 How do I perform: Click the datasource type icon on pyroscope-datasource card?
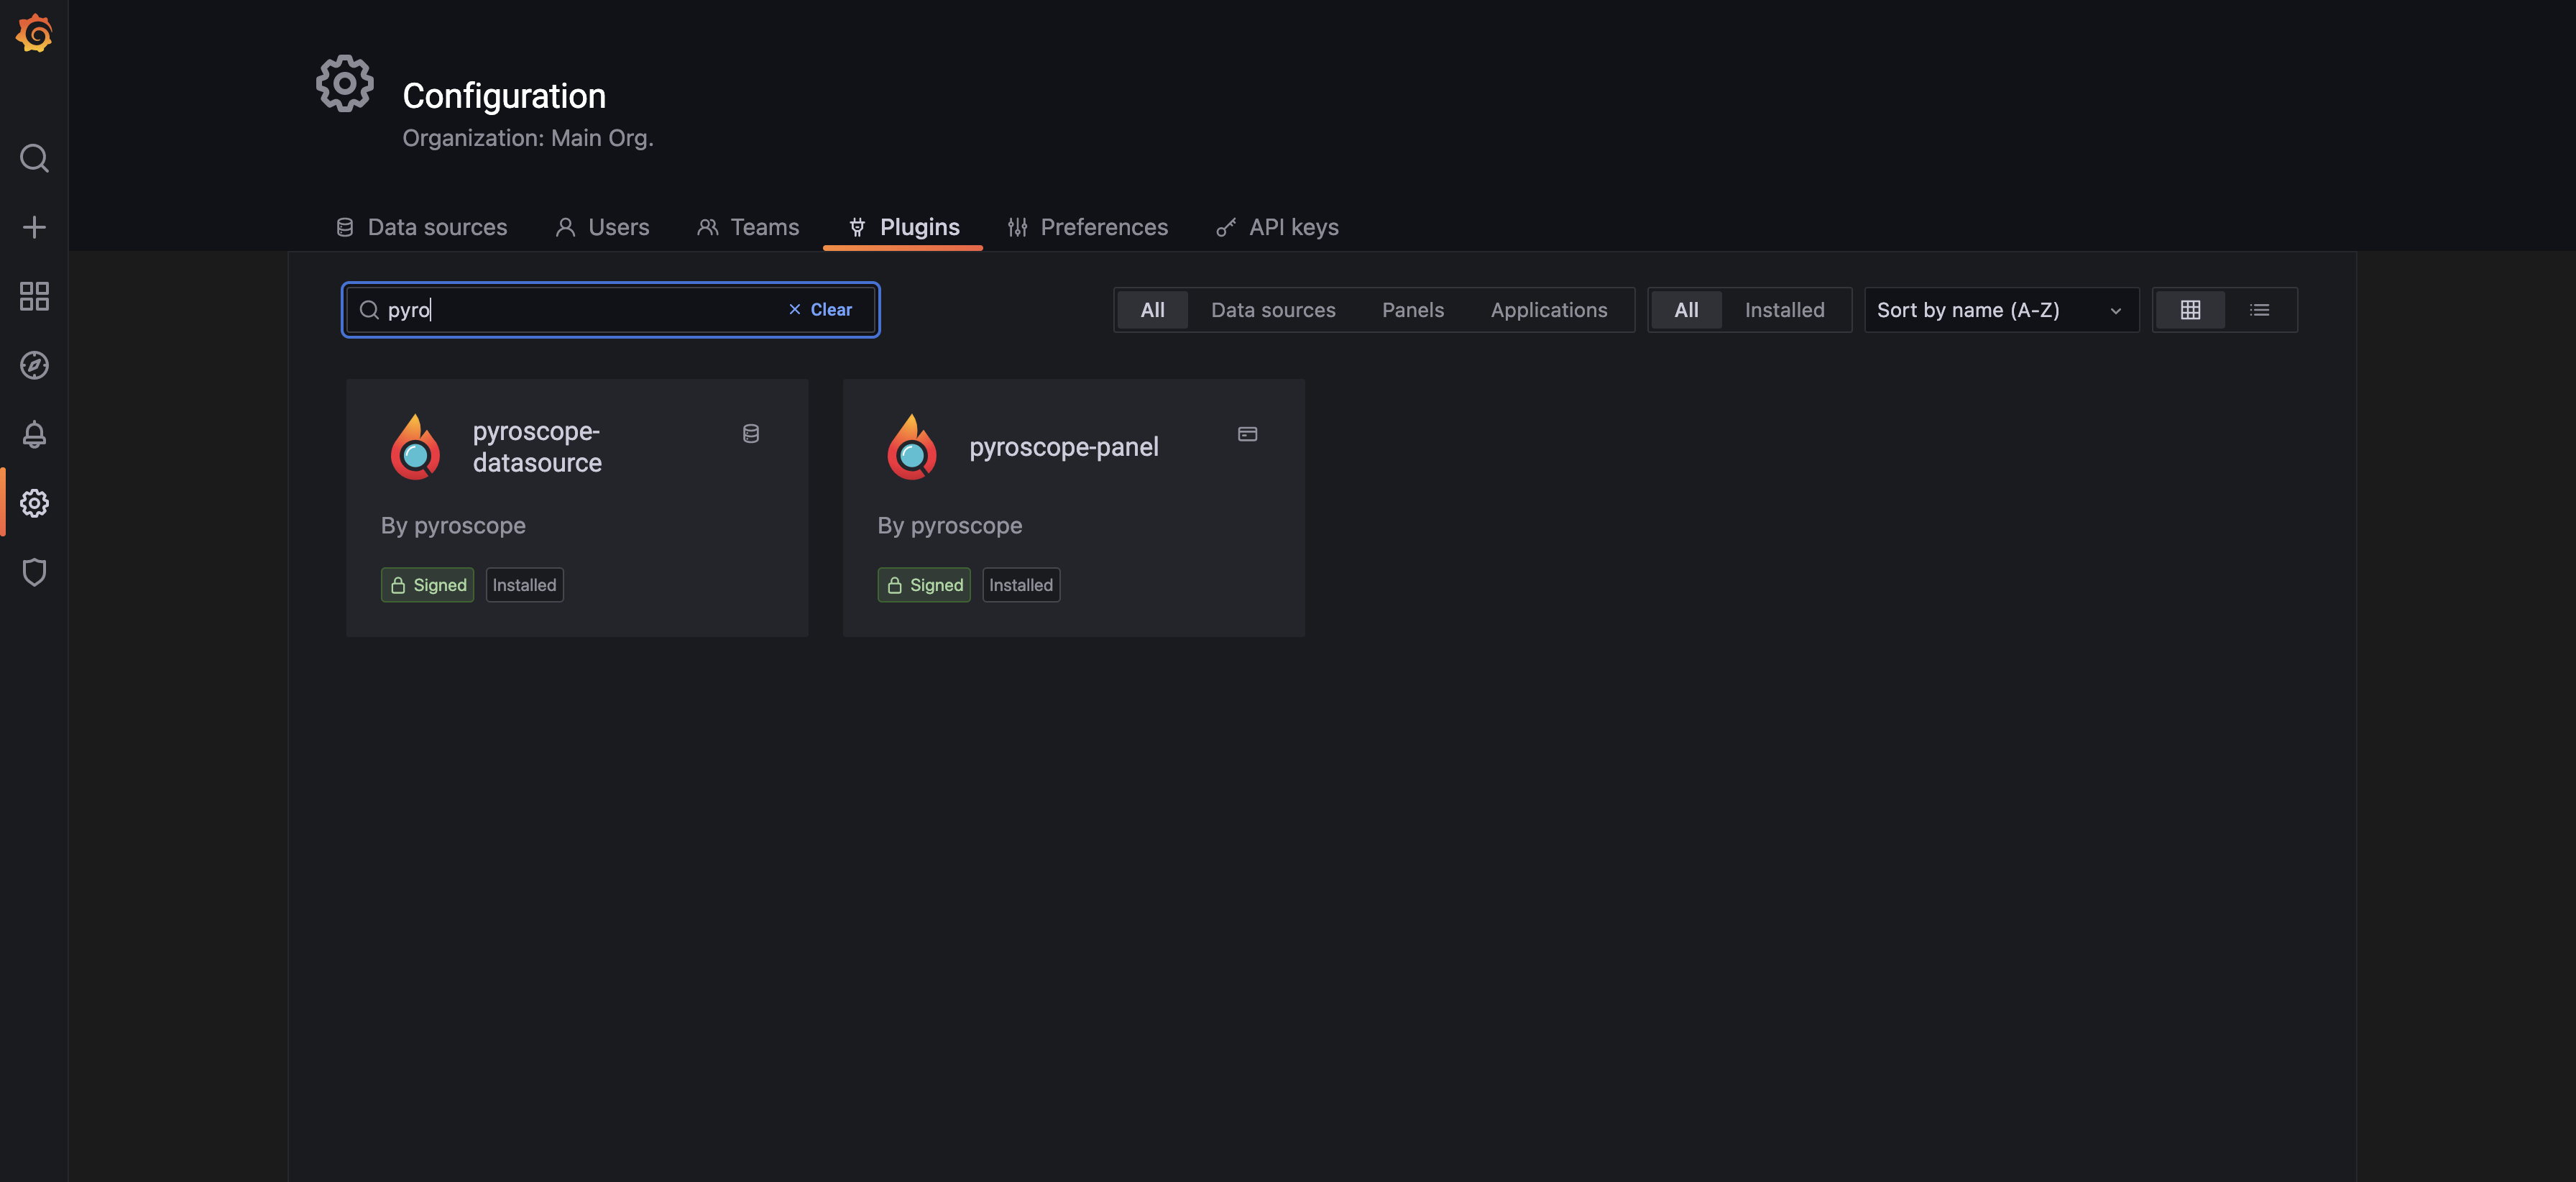tap(751, 433)
